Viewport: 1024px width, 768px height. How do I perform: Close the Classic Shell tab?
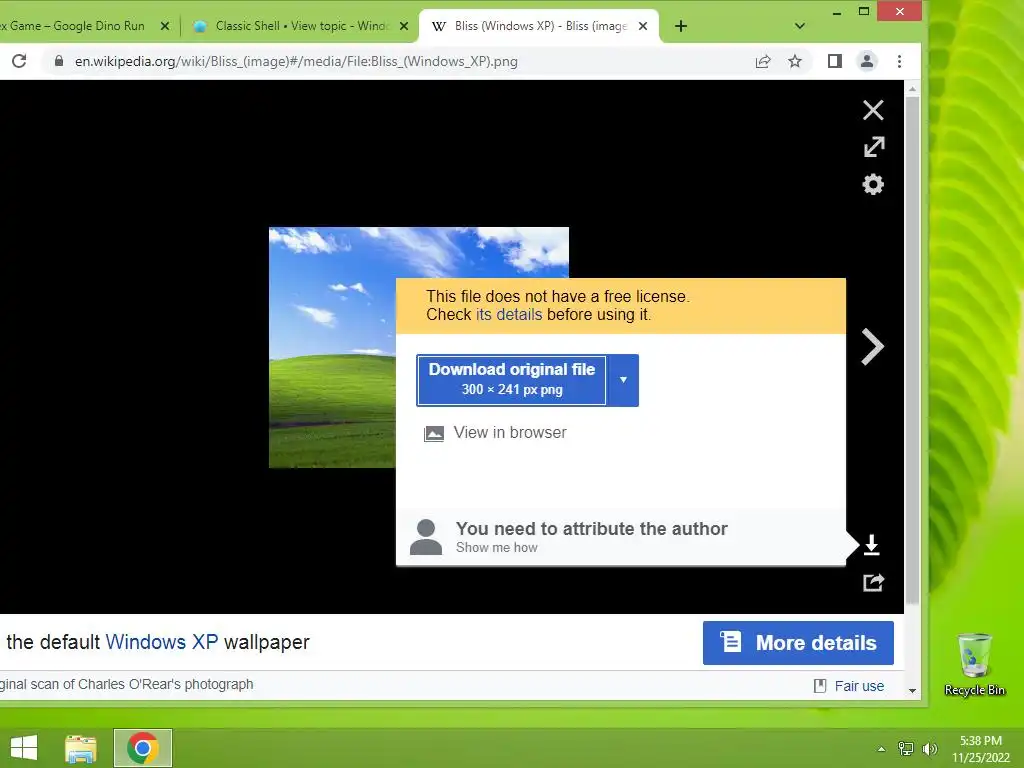pyautogui.click(x=404, y=26)
